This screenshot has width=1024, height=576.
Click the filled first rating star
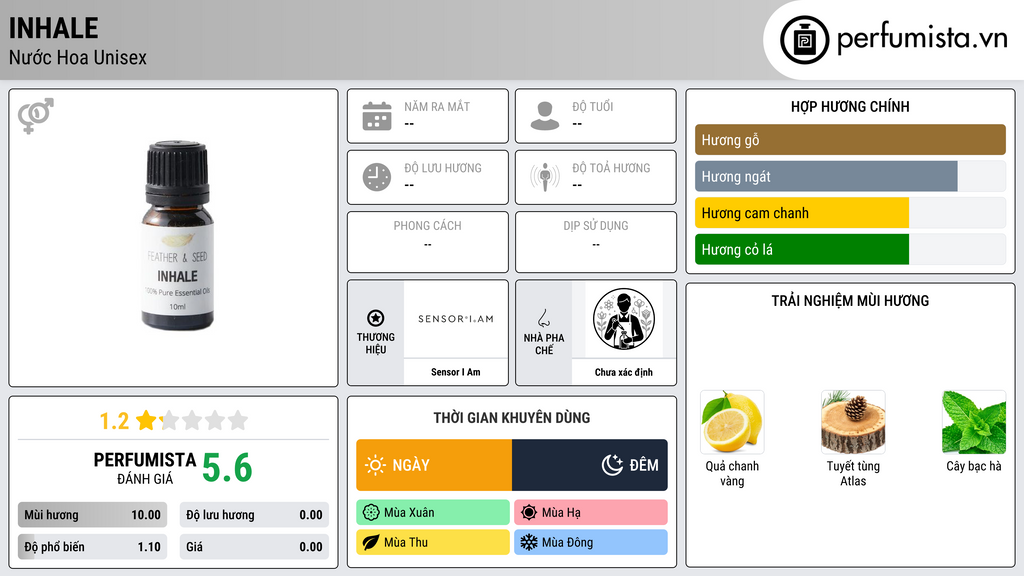(146, 420)
